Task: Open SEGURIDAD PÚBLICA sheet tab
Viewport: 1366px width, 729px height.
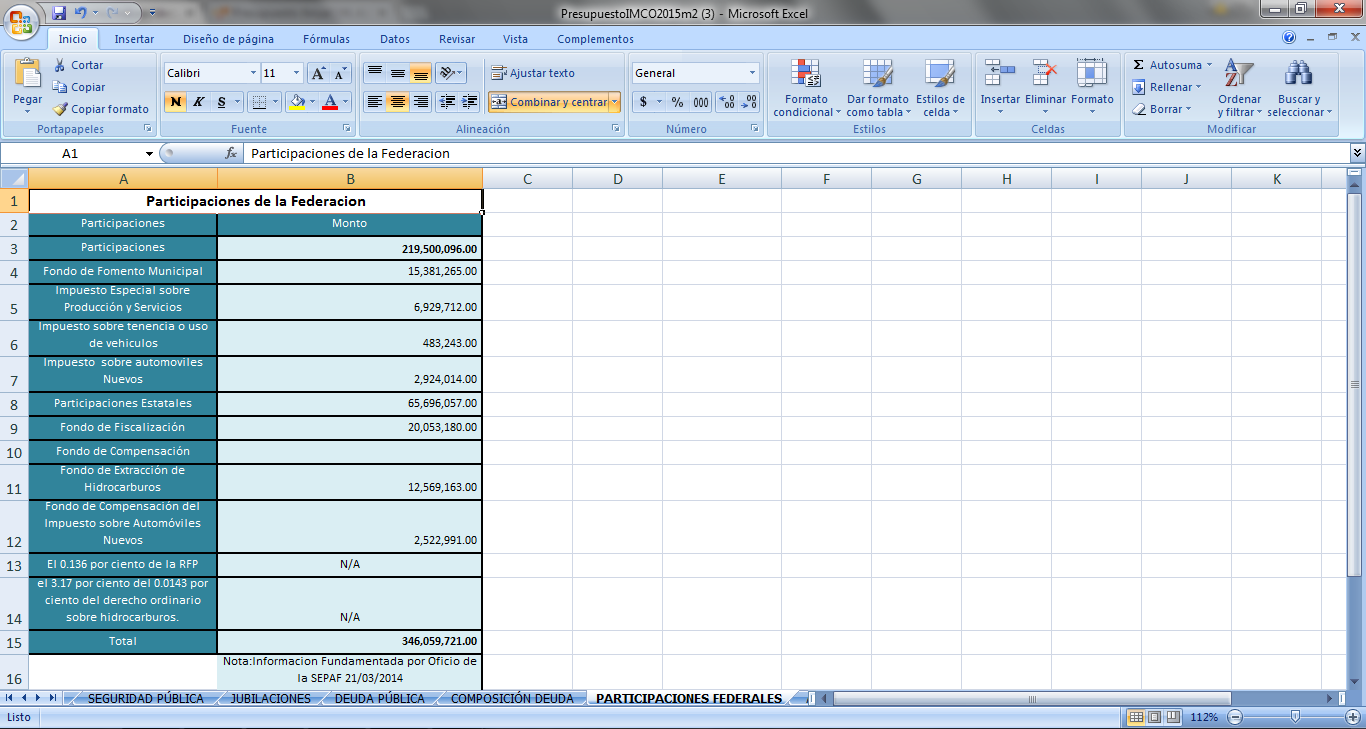Action: (x=145, y=698)
